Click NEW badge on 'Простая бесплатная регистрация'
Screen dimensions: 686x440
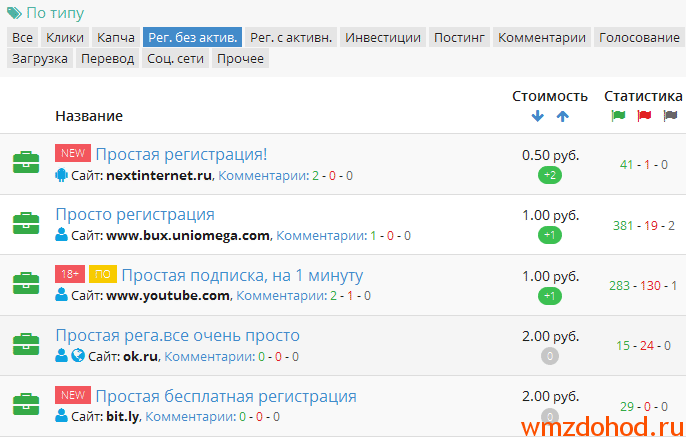[73, 395]
